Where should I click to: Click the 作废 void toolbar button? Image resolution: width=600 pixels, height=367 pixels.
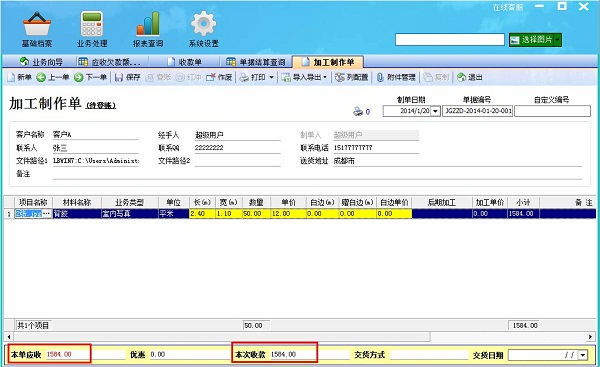(x=219, y=77)
